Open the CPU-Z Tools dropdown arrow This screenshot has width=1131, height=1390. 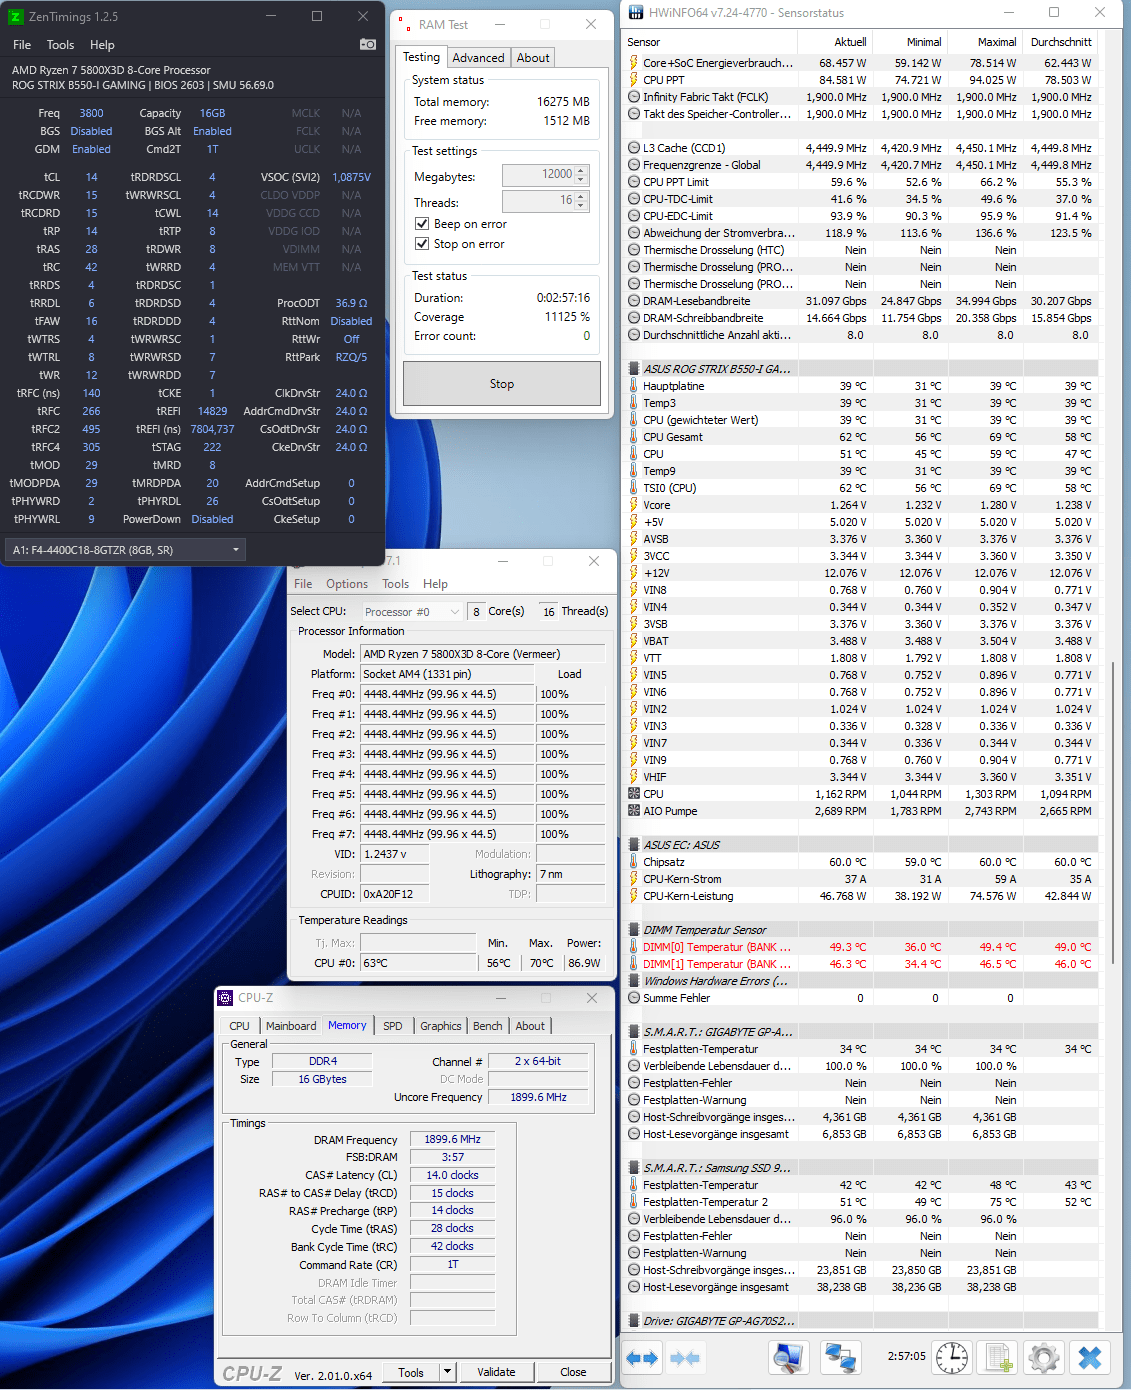(447, 1372)
